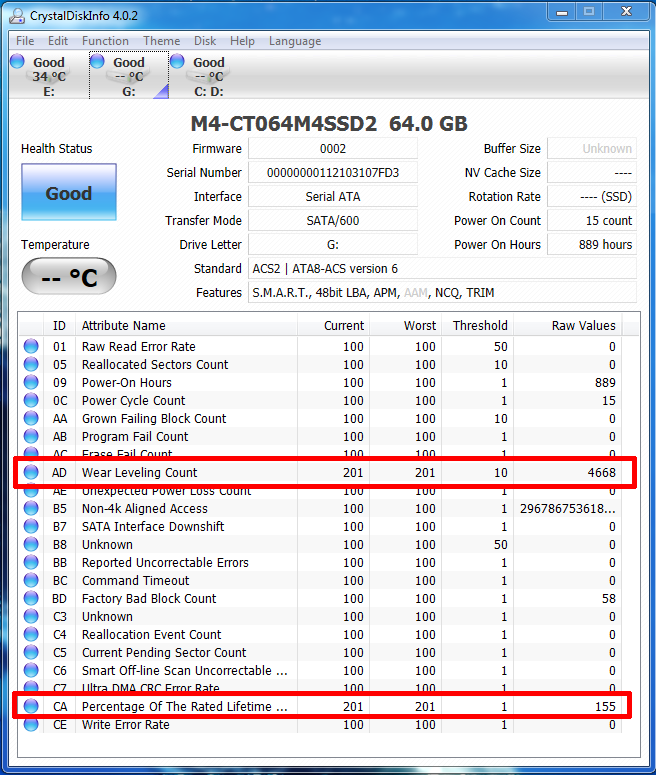This screenshot has width=656, height=775.
Task: Click status icon for Reallocated Sectors Count
Action: (x=31, y=364)
